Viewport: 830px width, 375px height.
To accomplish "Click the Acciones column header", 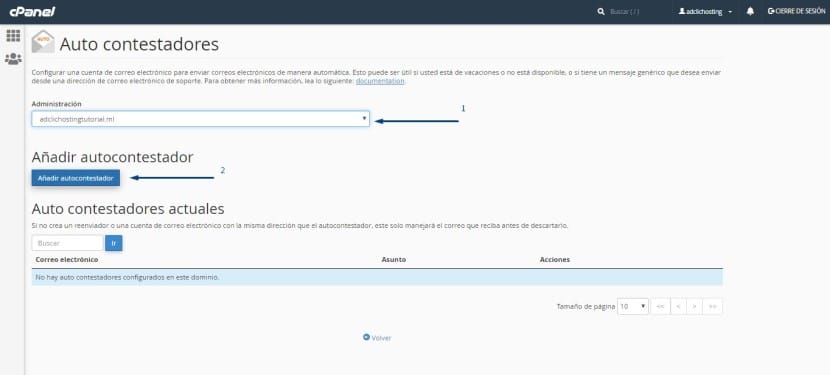I will pyautogui.click(x=555, y=260).
